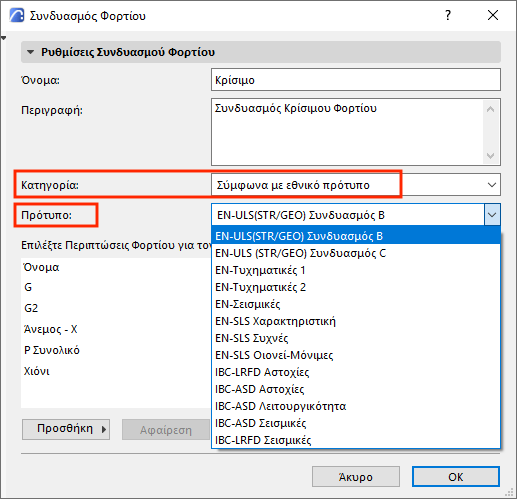This screenshot has height=499, width=517.
Task: Click the Περιγραφή text area
Action: (347, 132)
